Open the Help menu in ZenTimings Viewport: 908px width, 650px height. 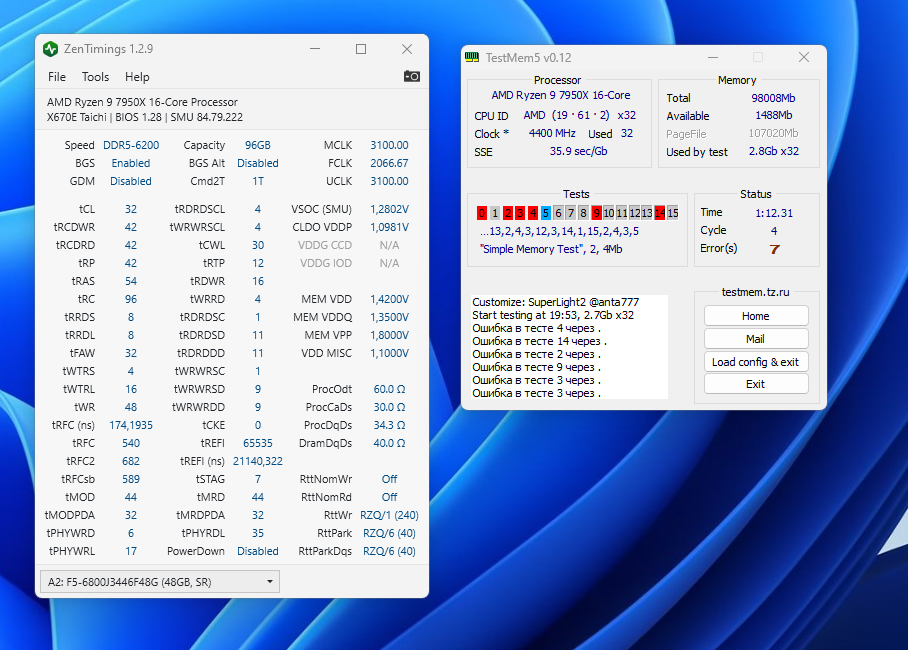137,76
